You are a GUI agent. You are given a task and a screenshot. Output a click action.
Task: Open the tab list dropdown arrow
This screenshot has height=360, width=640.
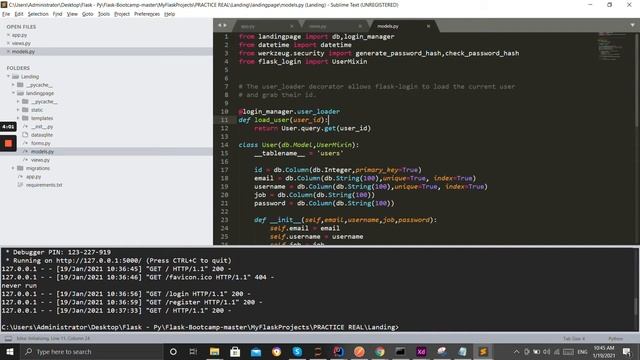(632, 25)
